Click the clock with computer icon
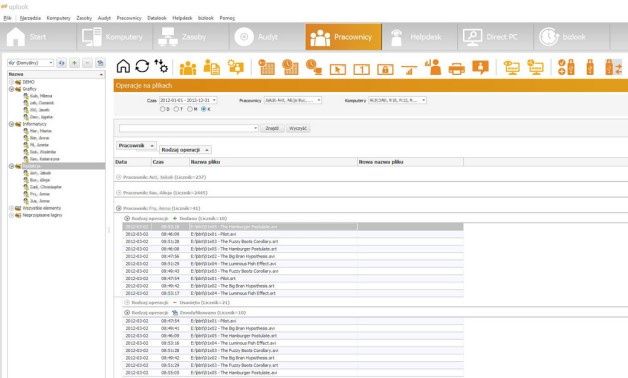 314,67
